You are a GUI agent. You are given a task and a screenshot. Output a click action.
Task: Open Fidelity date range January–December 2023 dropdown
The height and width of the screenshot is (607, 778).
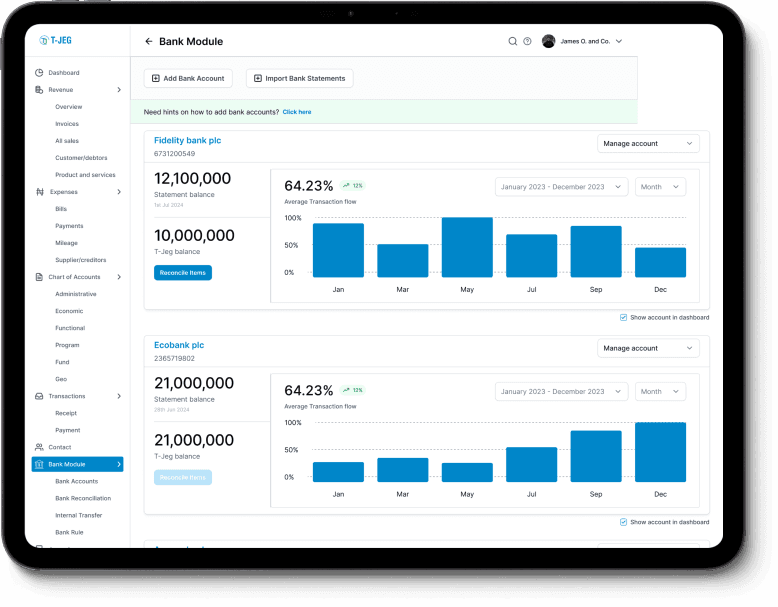pos(561,187)
